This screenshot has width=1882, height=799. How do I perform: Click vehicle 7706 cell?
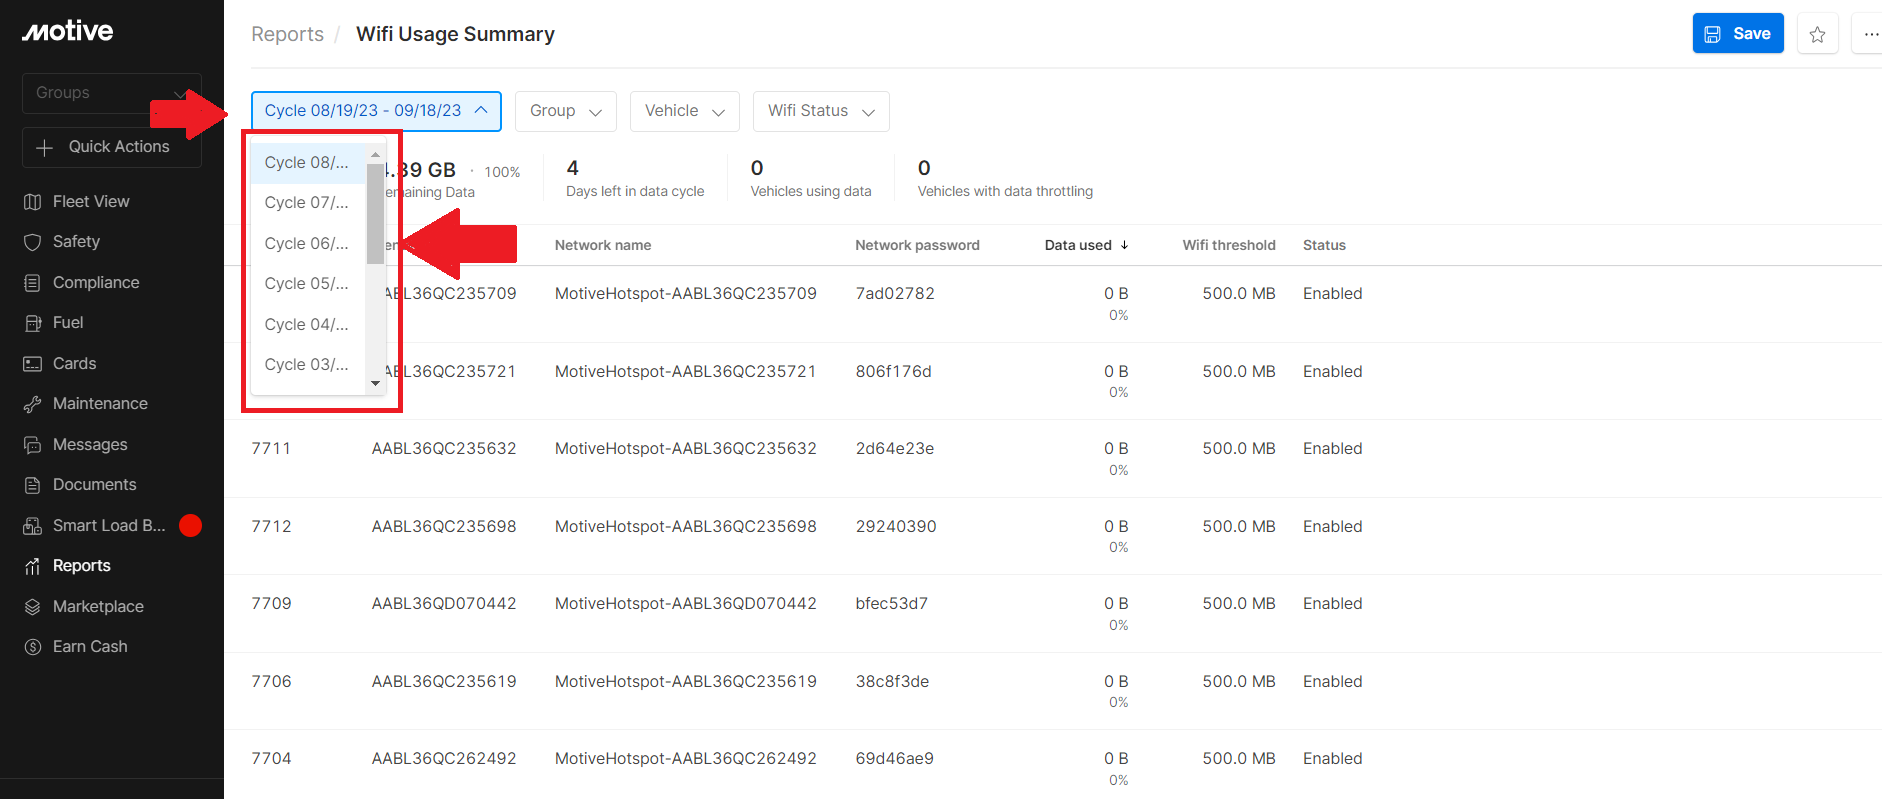[x=271, y=682]
